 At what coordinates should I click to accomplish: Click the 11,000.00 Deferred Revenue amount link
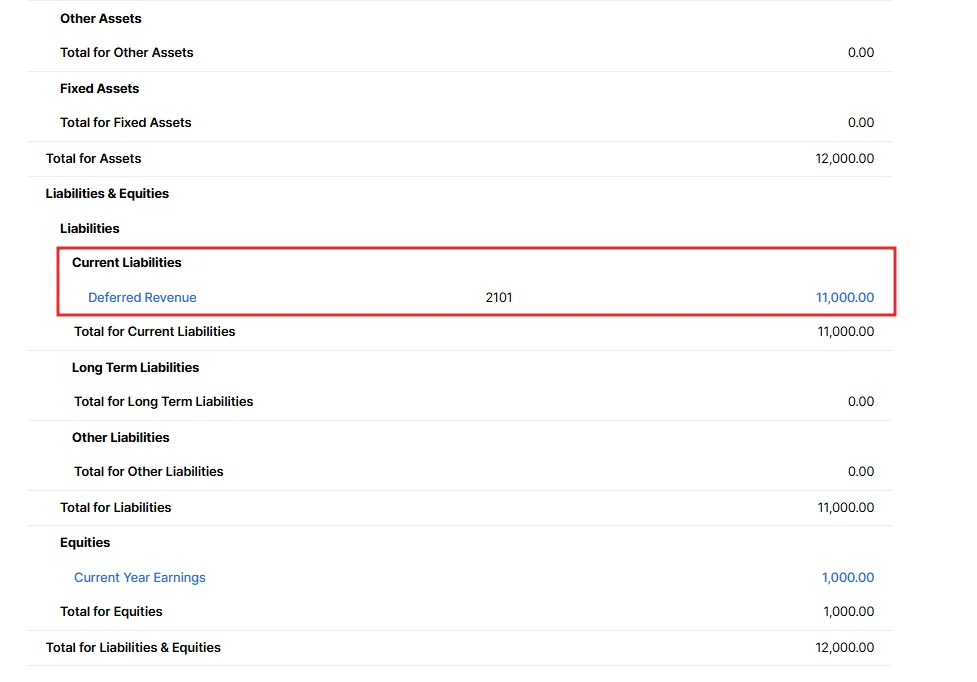844,297
